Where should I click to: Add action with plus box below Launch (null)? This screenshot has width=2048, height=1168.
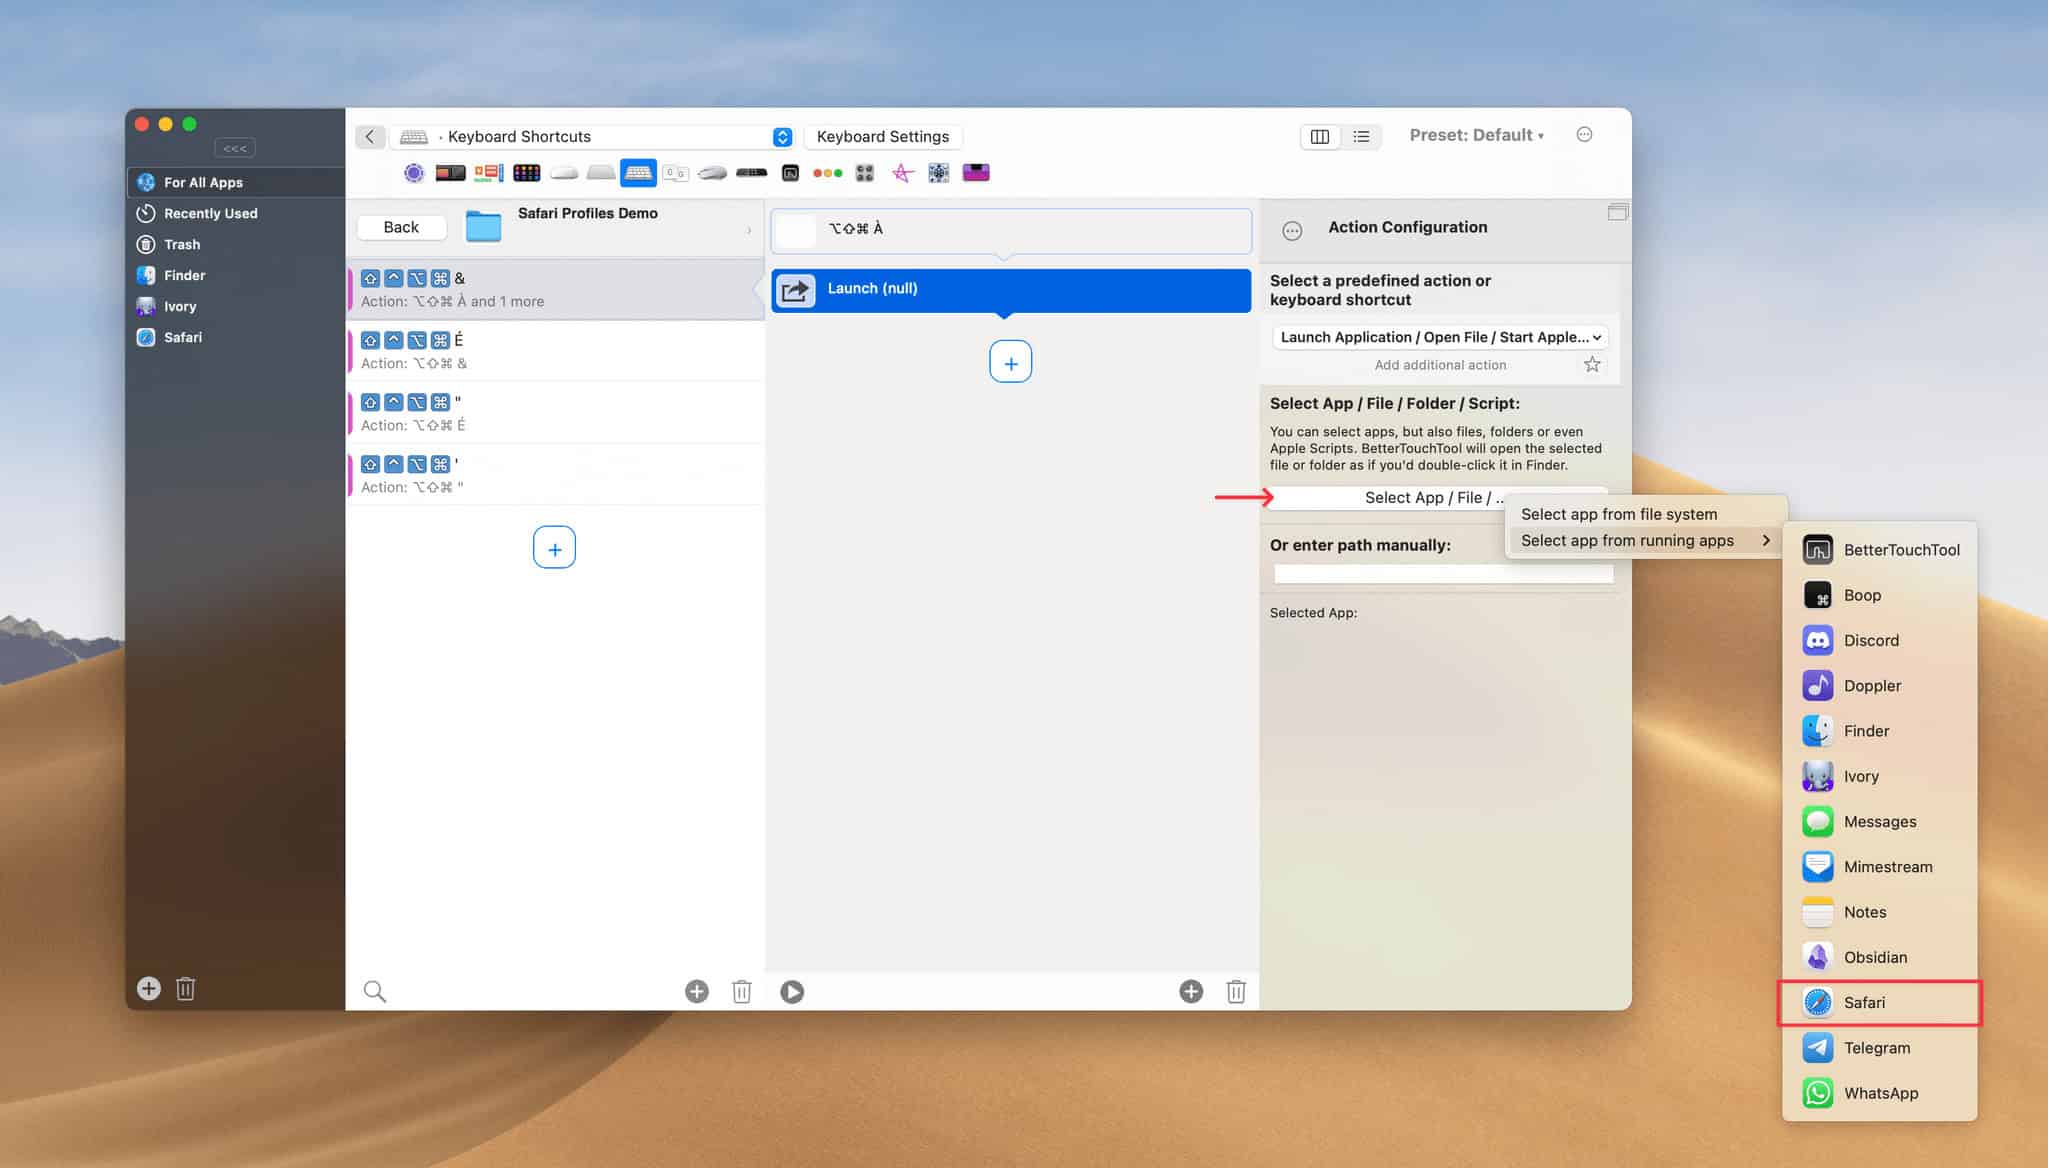click(x=1010, y=362)
